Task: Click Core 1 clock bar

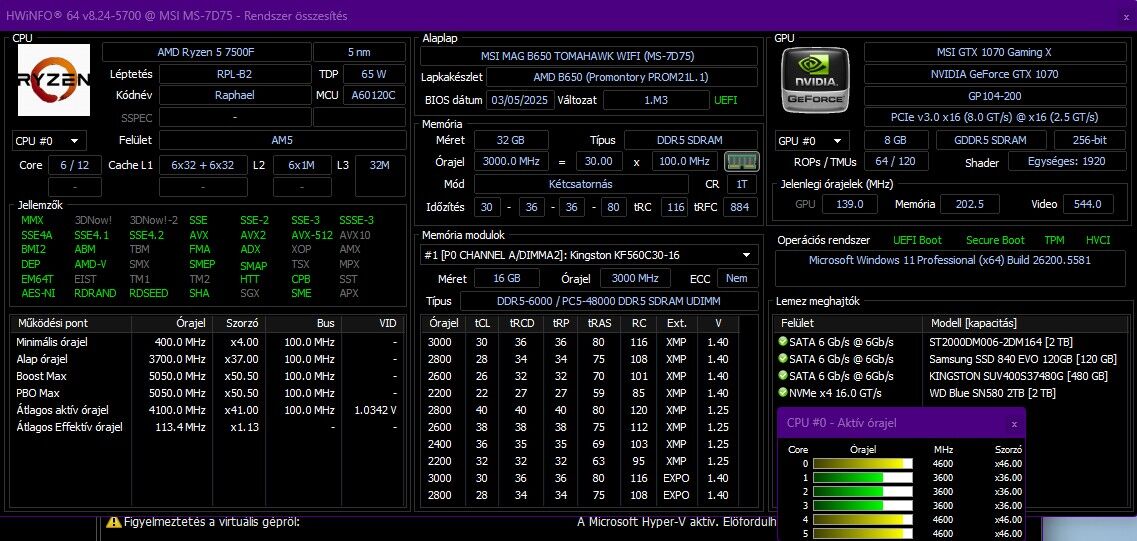Action: click(862, 478)
